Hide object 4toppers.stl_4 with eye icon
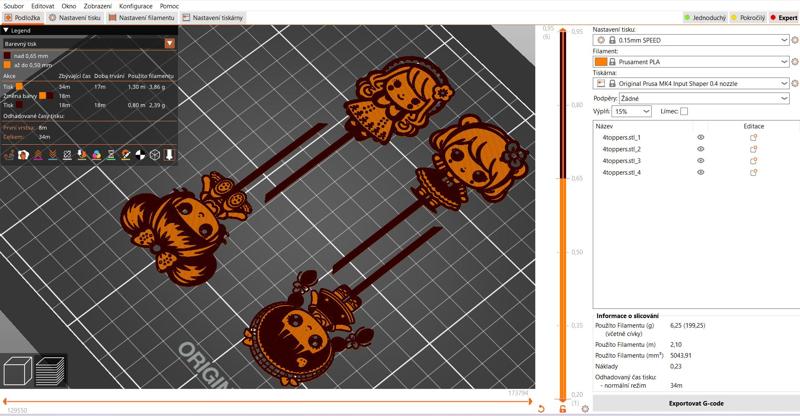800x416 pixels. pyautogui.click(x=701, y=173)
